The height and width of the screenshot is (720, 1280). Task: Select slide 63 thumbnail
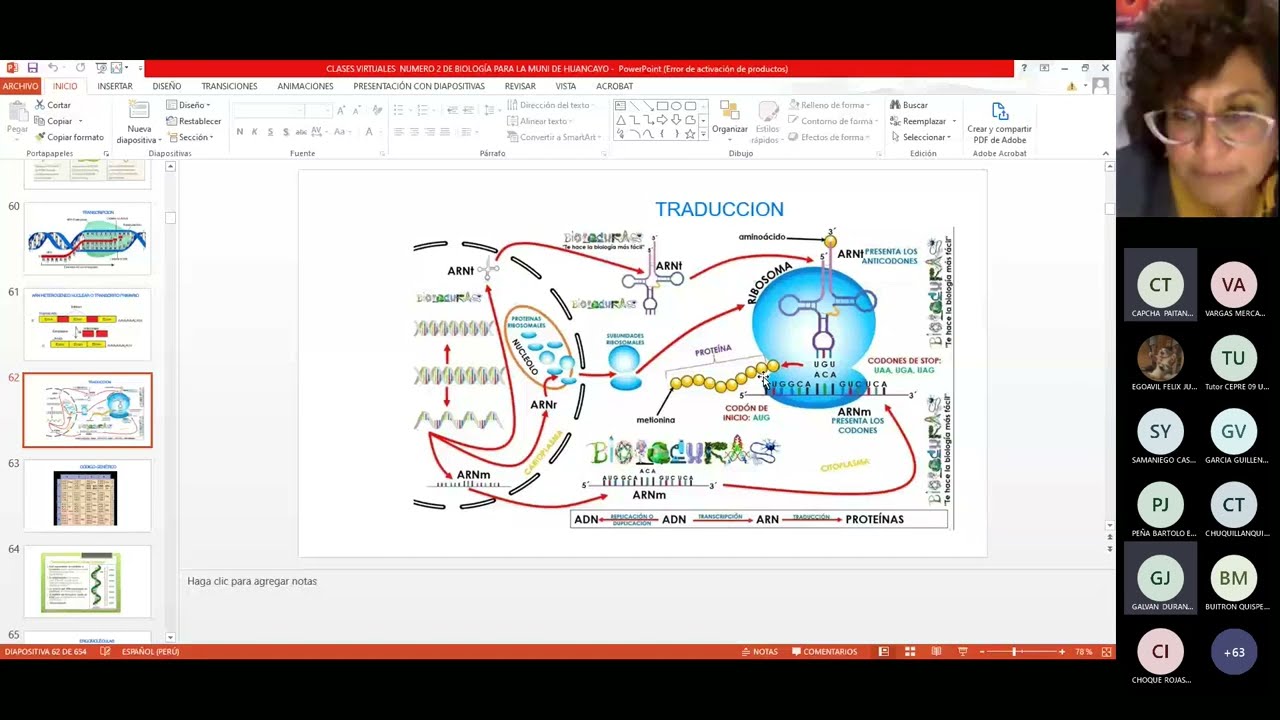87,496
